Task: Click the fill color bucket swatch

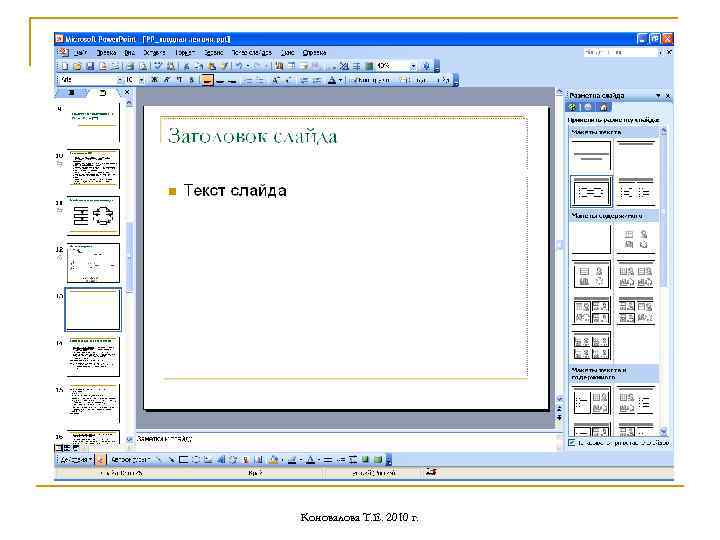Action: coord(274,459)
